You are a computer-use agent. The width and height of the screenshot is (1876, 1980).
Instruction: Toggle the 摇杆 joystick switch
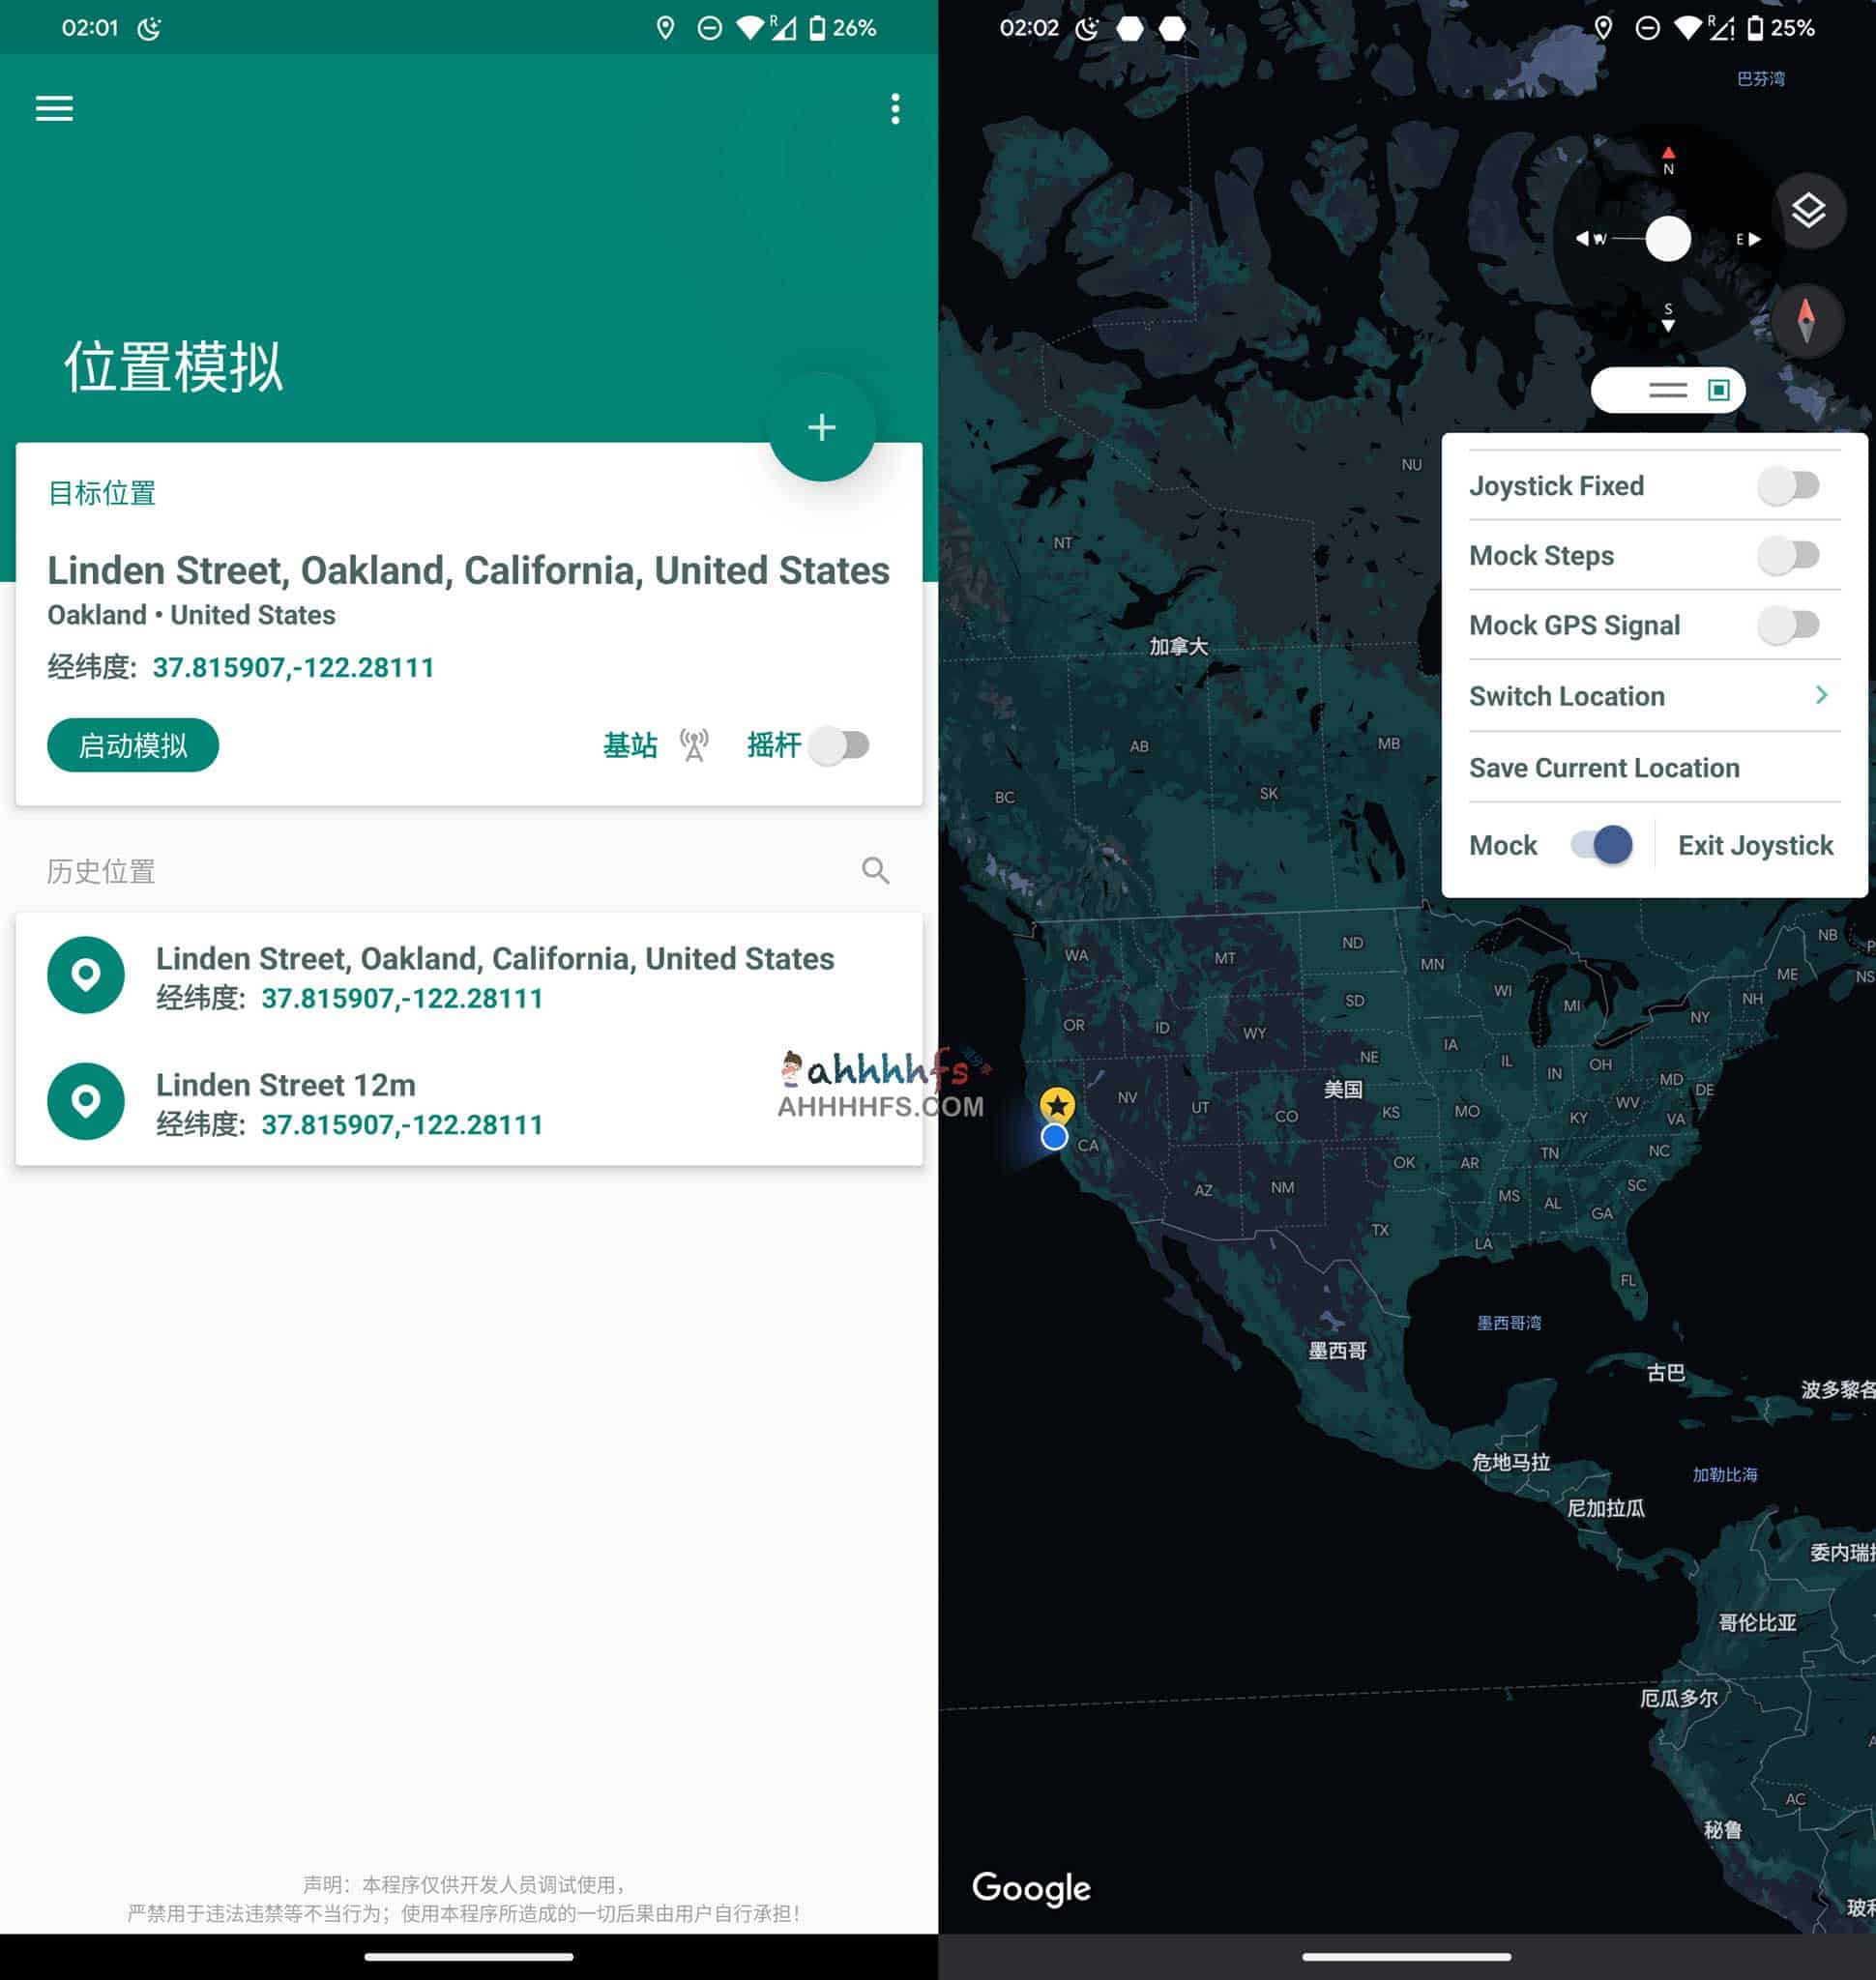coord(840,745)
